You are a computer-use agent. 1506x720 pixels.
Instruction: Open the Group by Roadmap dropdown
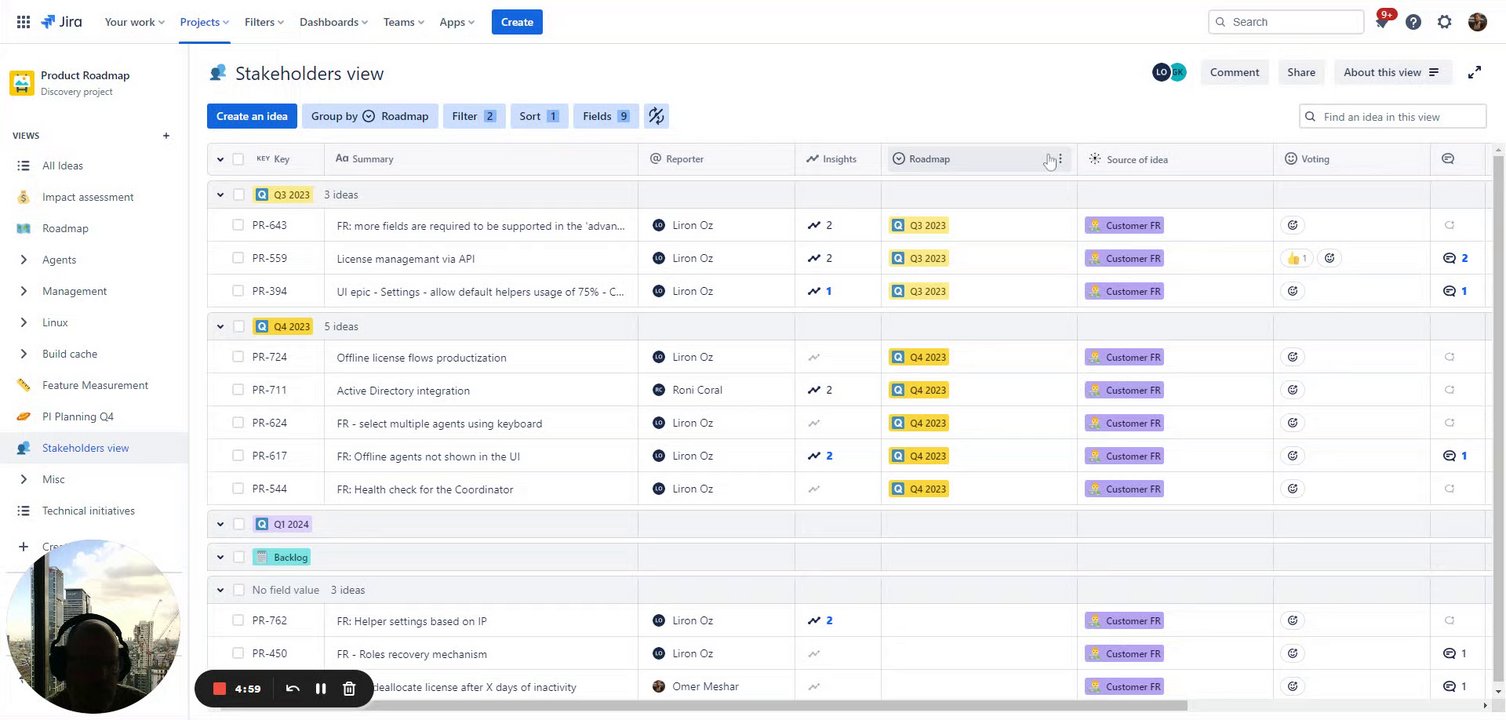(369, 116)
